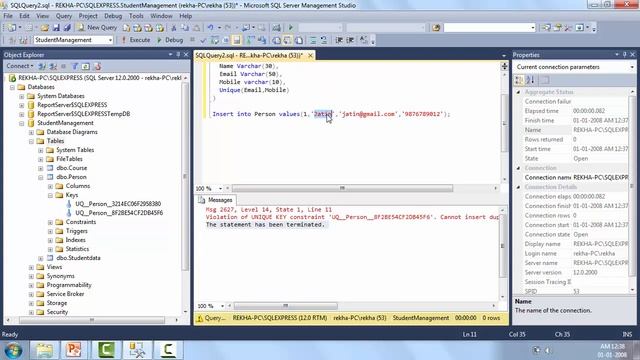
Task: Click the Copy icon in toolbar
Action: pyautogui.click(x=185, y=28)
